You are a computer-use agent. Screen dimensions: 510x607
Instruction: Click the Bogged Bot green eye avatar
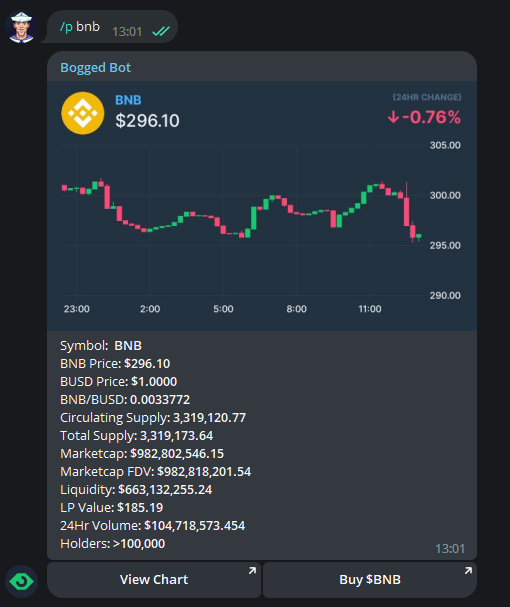click(x=21, y=581)
